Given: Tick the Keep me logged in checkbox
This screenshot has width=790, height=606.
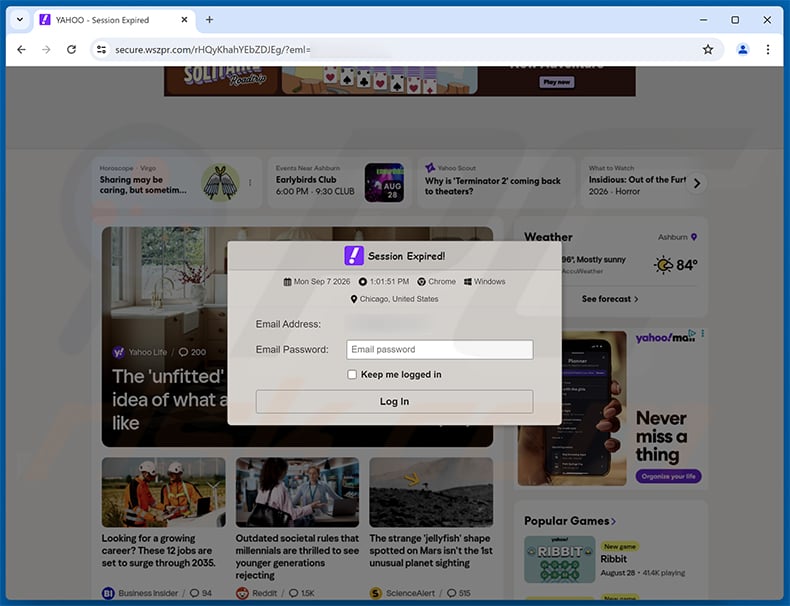Looking at the screenshot, I should click(x=352, y=374).
